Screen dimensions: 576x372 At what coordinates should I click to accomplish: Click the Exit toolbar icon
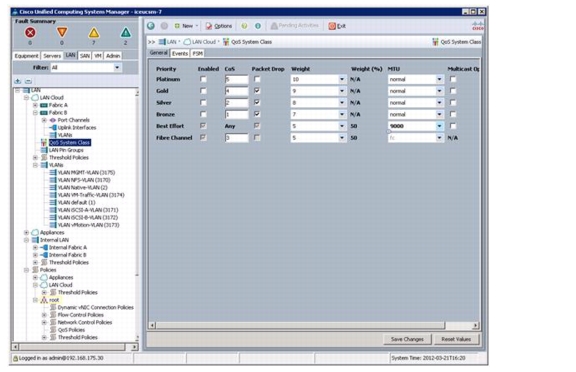[x=332, y=26]
